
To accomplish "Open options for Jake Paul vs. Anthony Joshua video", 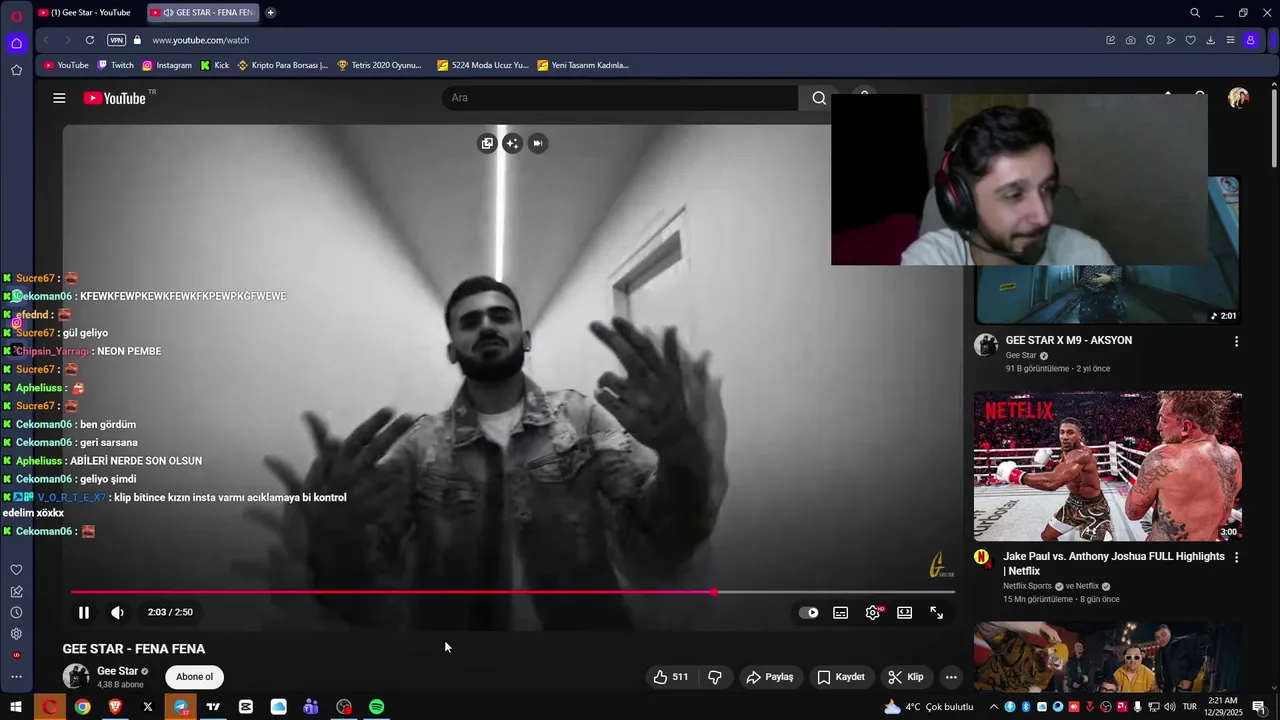I will tap(1236, 557).
